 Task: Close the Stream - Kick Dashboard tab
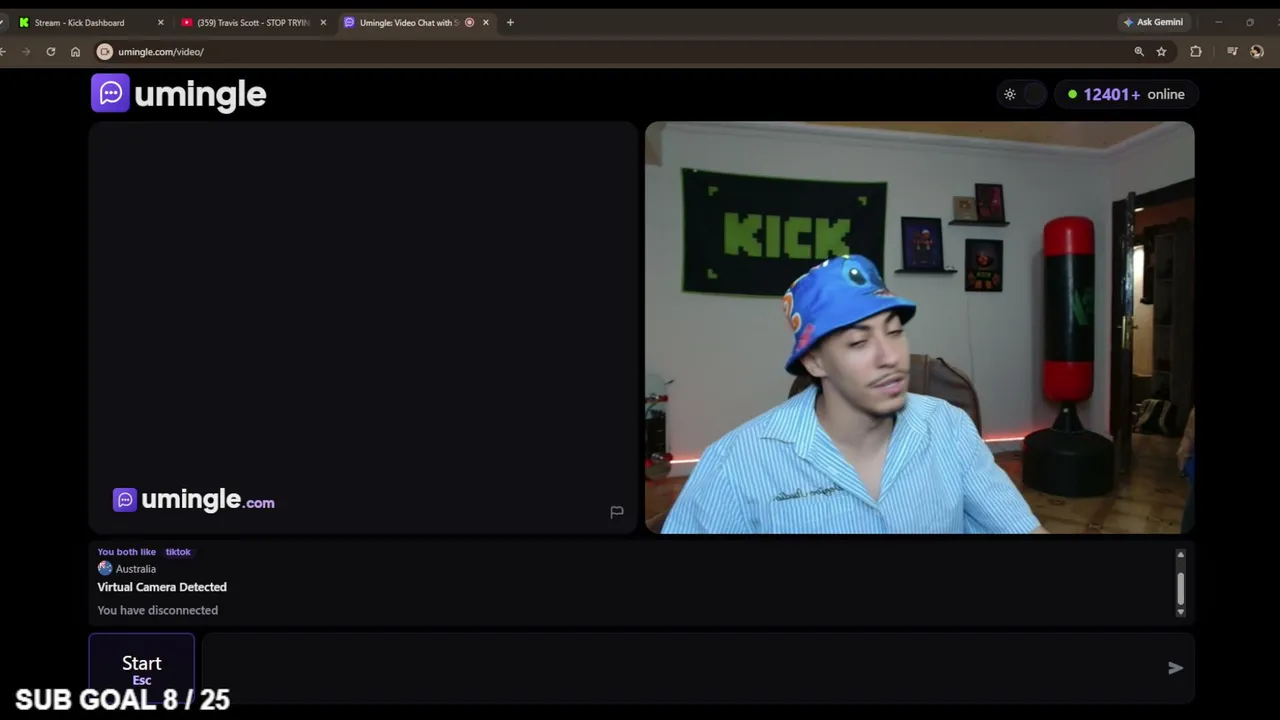(x=160, y=22)
